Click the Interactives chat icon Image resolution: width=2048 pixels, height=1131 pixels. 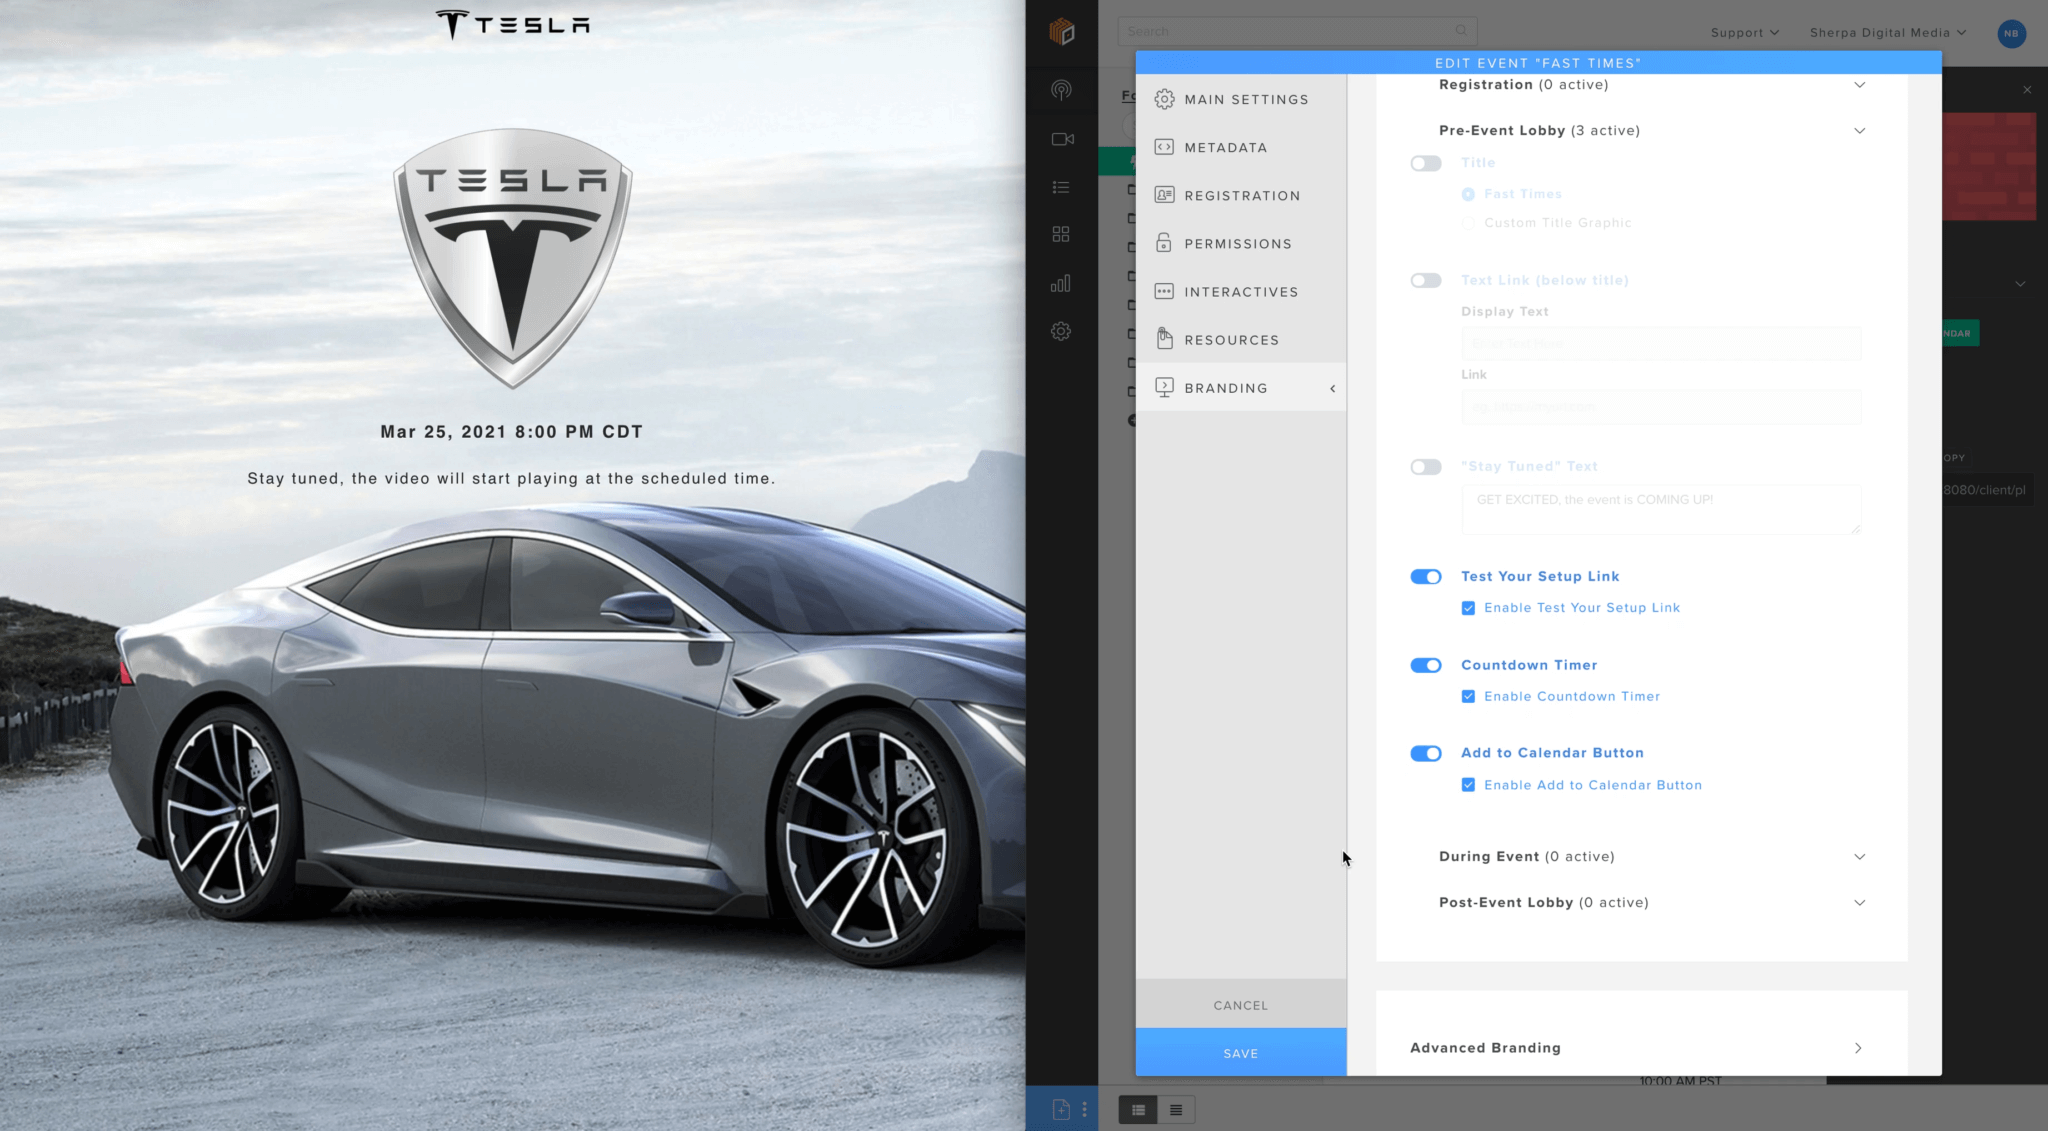[x=1164, y=291]
